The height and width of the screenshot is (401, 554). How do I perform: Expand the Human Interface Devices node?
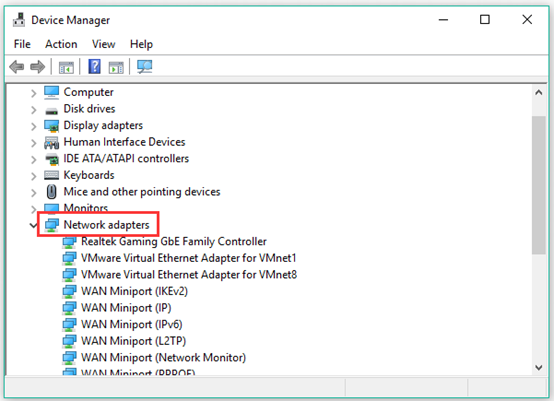(x=34, y=143)
